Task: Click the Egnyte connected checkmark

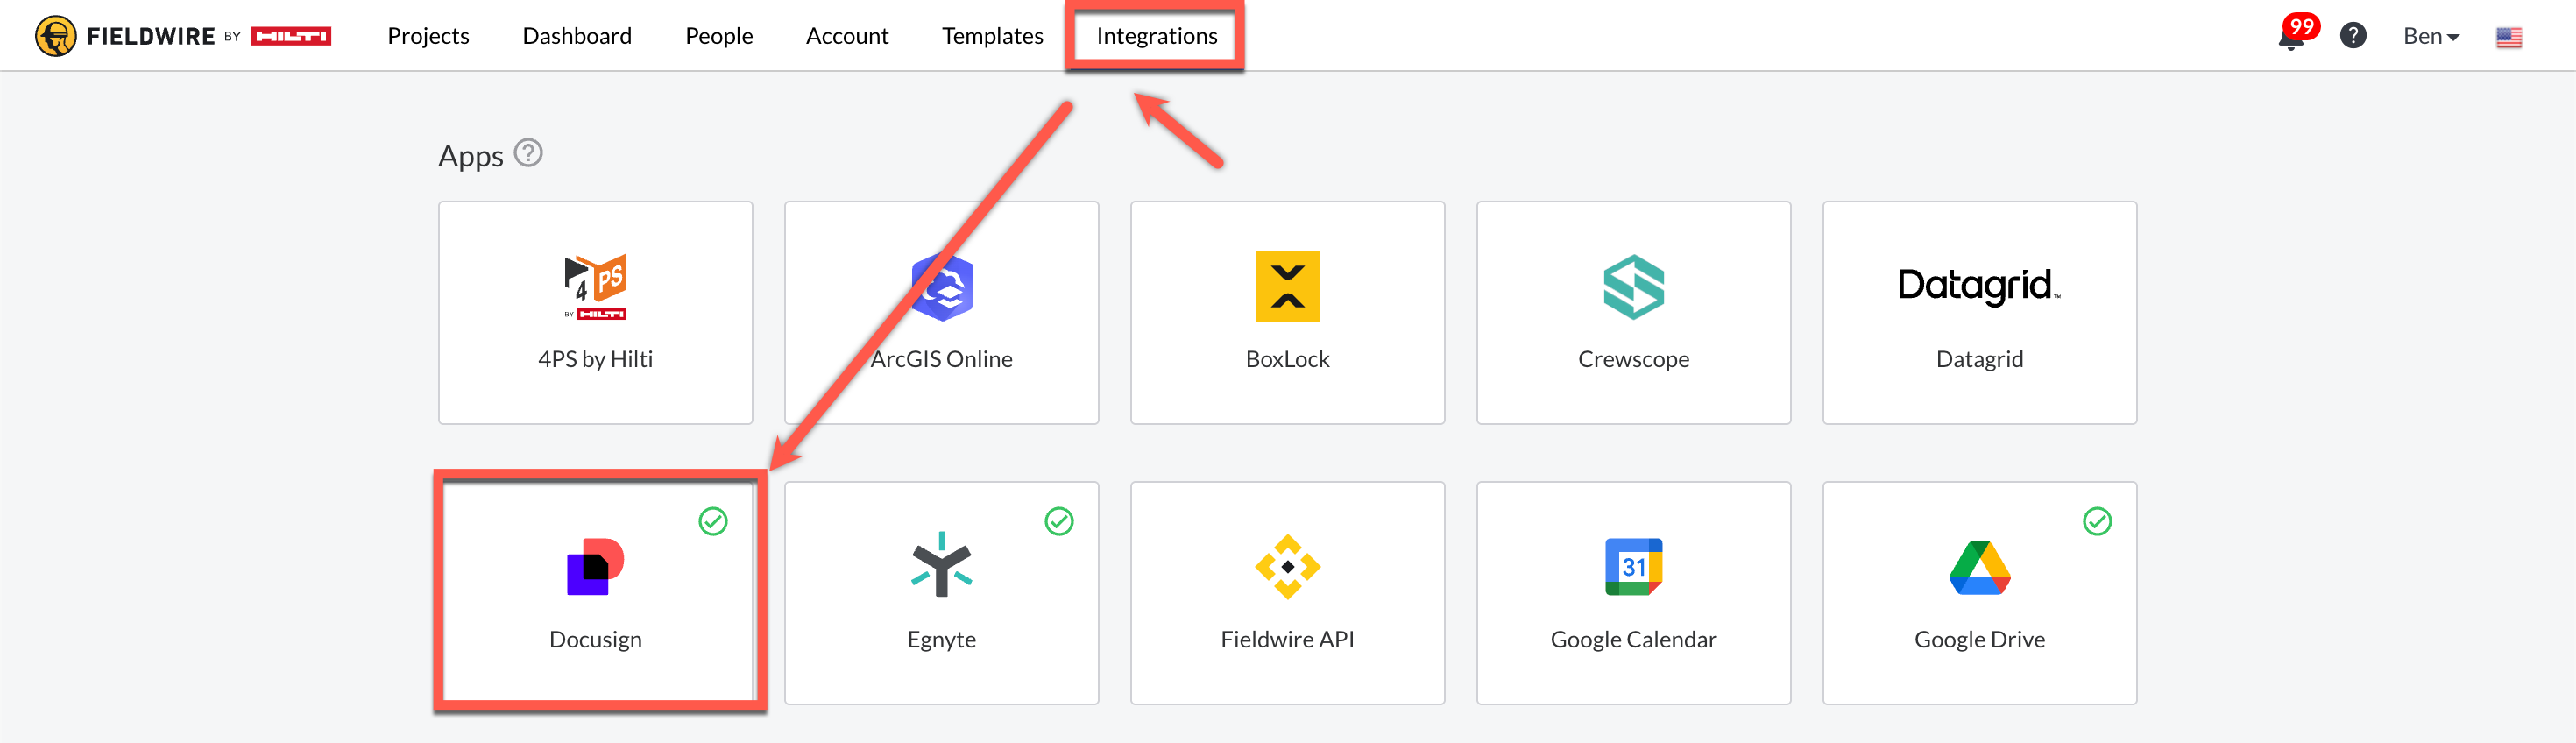Action: pos(1059,521)
